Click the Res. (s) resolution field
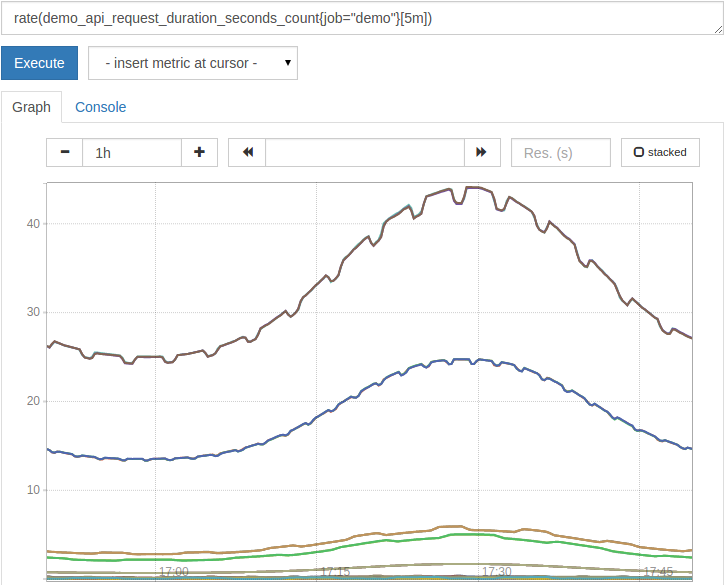The height and width of the screenshot is (585, 727). pyautogui.click(x=560, y=152)
